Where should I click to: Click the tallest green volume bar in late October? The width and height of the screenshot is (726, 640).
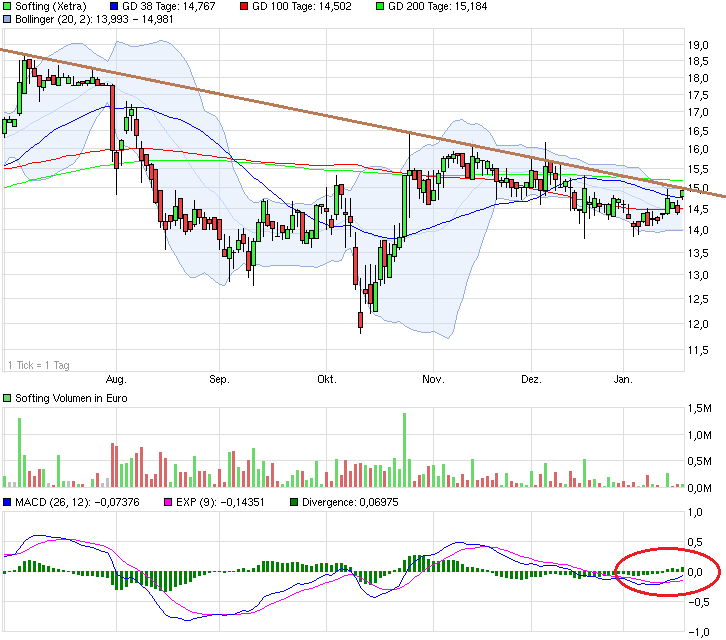pyautogui.click(x=405, y=450)
